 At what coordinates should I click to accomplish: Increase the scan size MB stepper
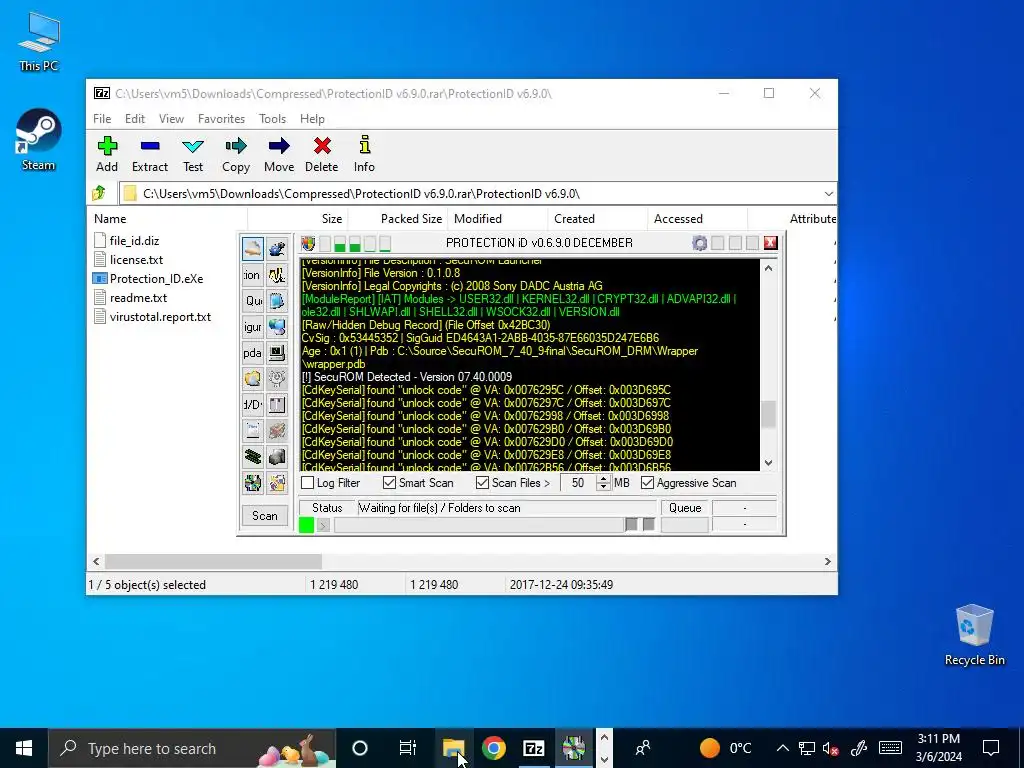pyautogui.click(x=603, y=479)
